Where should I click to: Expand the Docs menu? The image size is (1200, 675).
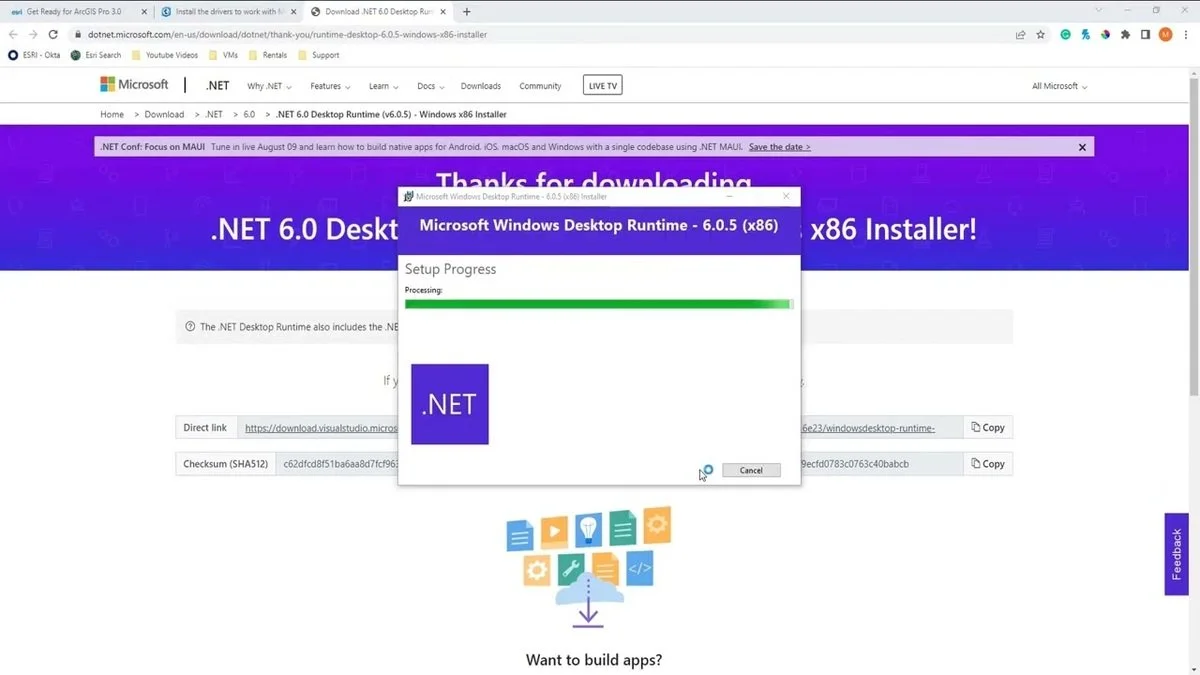[x=430, y=86]
